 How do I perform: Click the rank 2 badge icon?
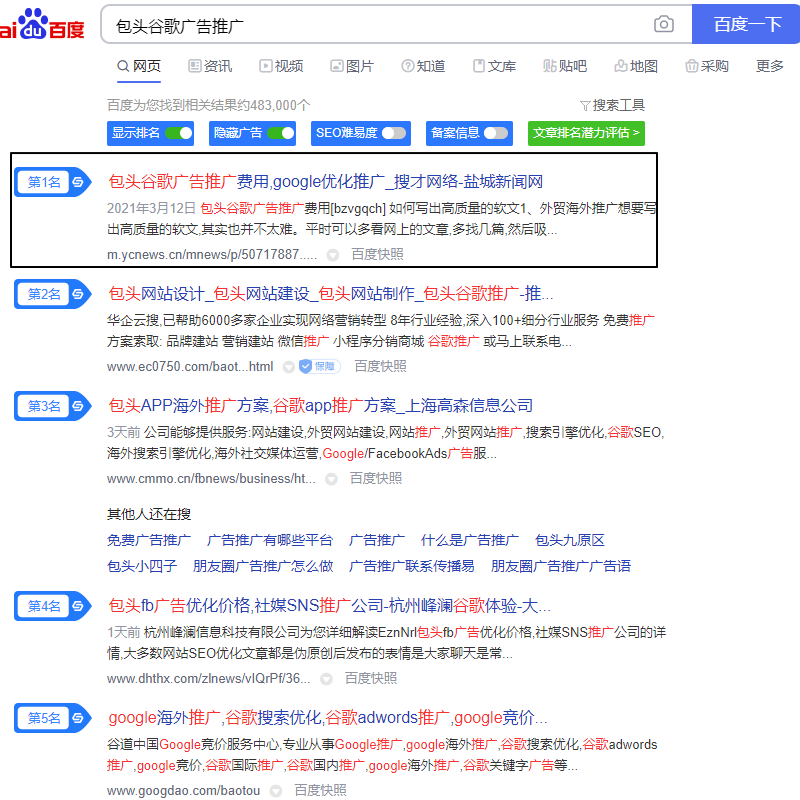pos(53,294)
